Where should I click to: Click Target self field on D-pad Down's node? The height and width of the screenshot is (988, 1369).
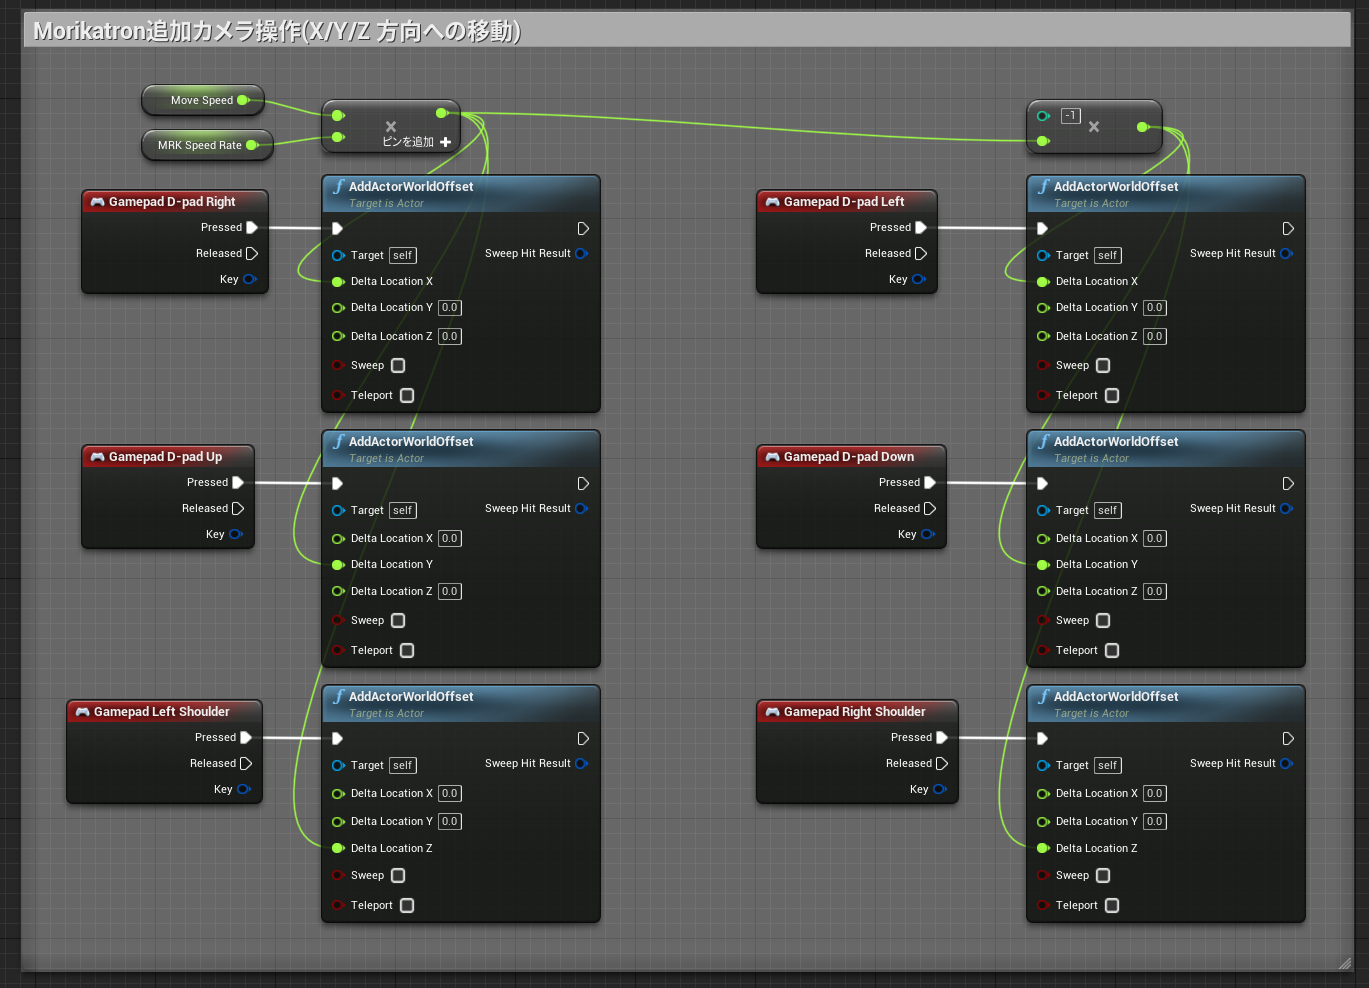coord(1108,510)
